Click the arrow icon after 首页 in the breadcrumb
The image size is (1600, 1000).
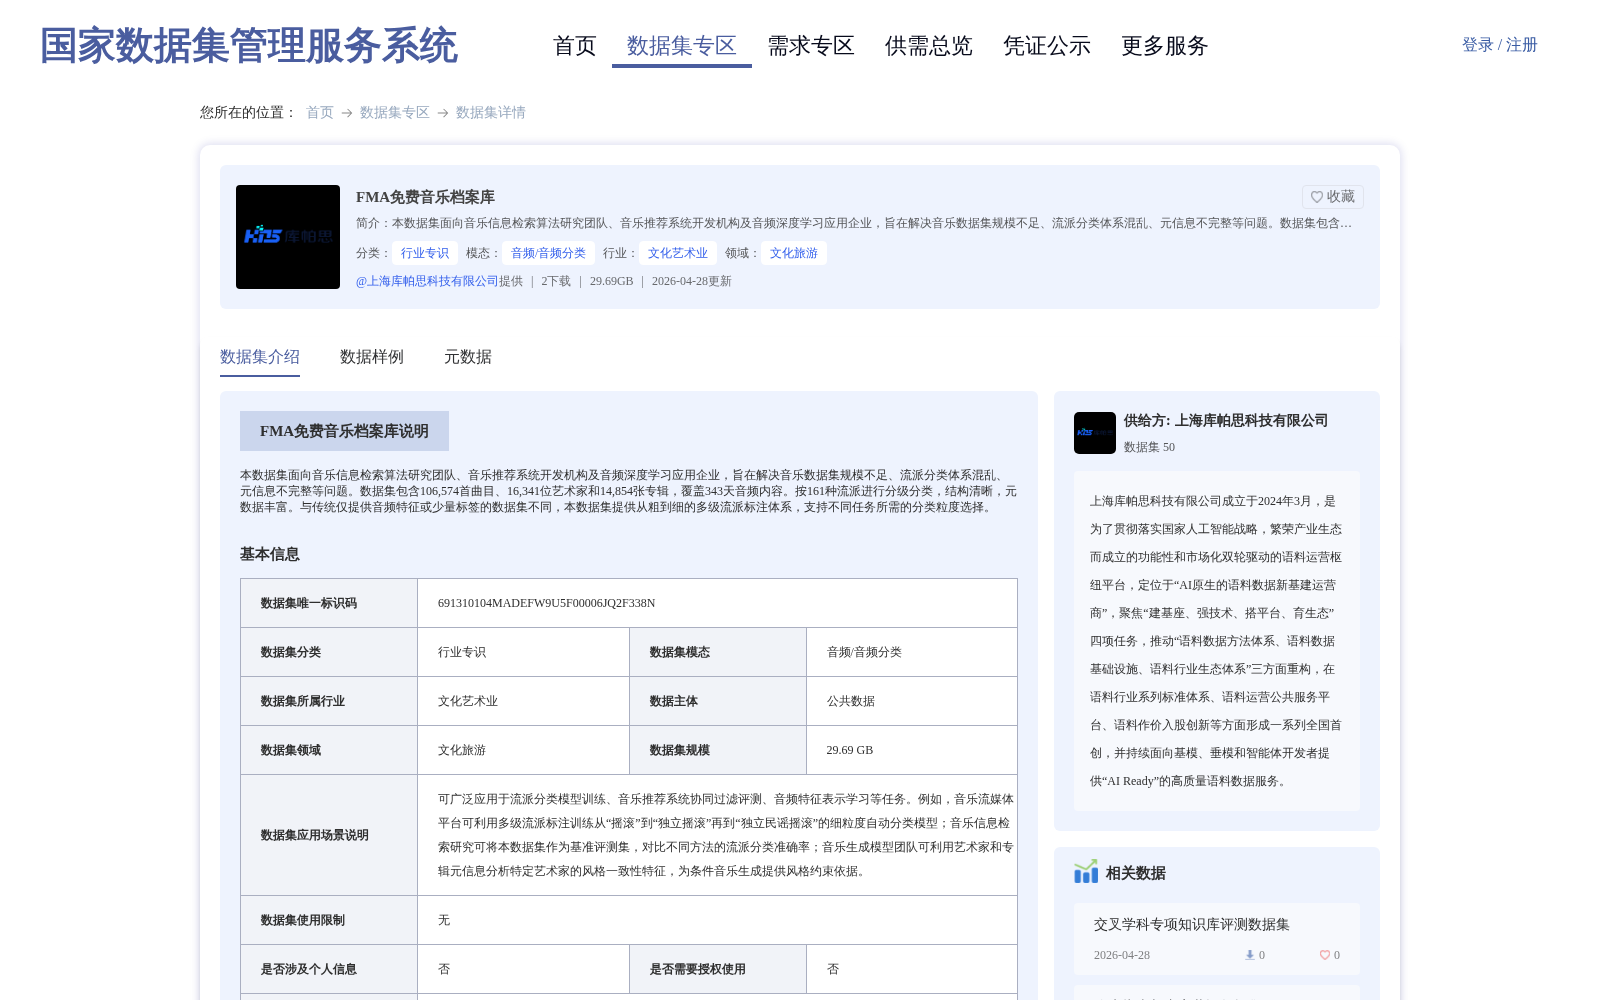pos(347,113)
